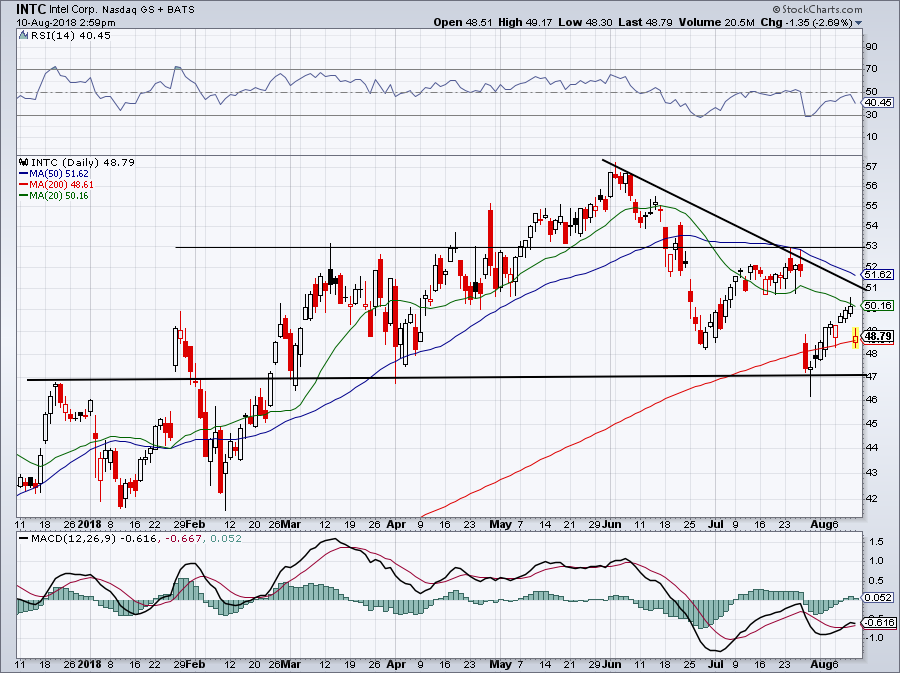The height and width of the screenshot is (673, 900).
Task: Click the MA(200) 48.61 legend text
Action: tap(62, 185)
